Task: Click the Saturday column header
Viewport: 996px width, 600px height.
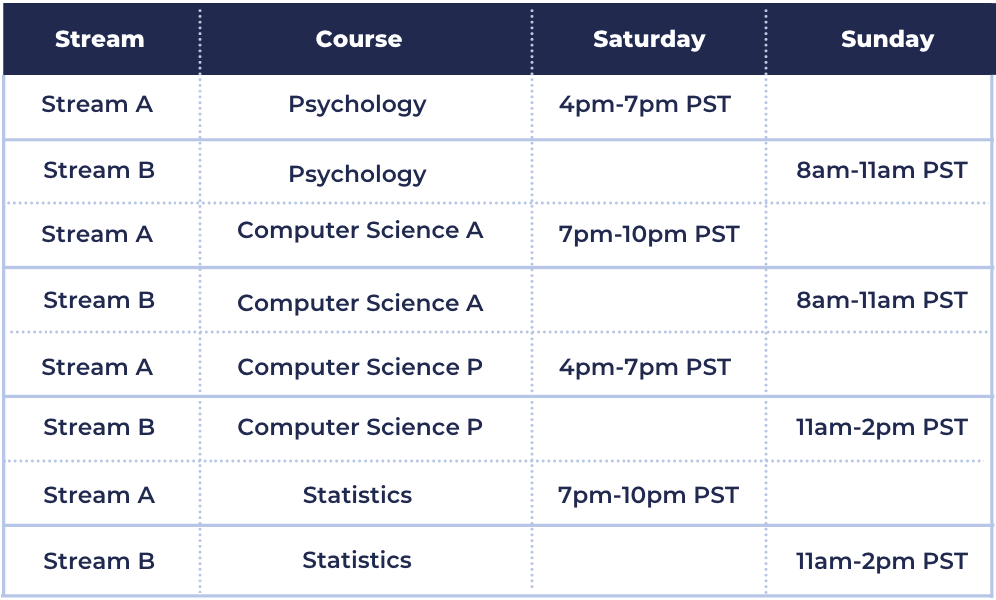Action: coord(649,40)
